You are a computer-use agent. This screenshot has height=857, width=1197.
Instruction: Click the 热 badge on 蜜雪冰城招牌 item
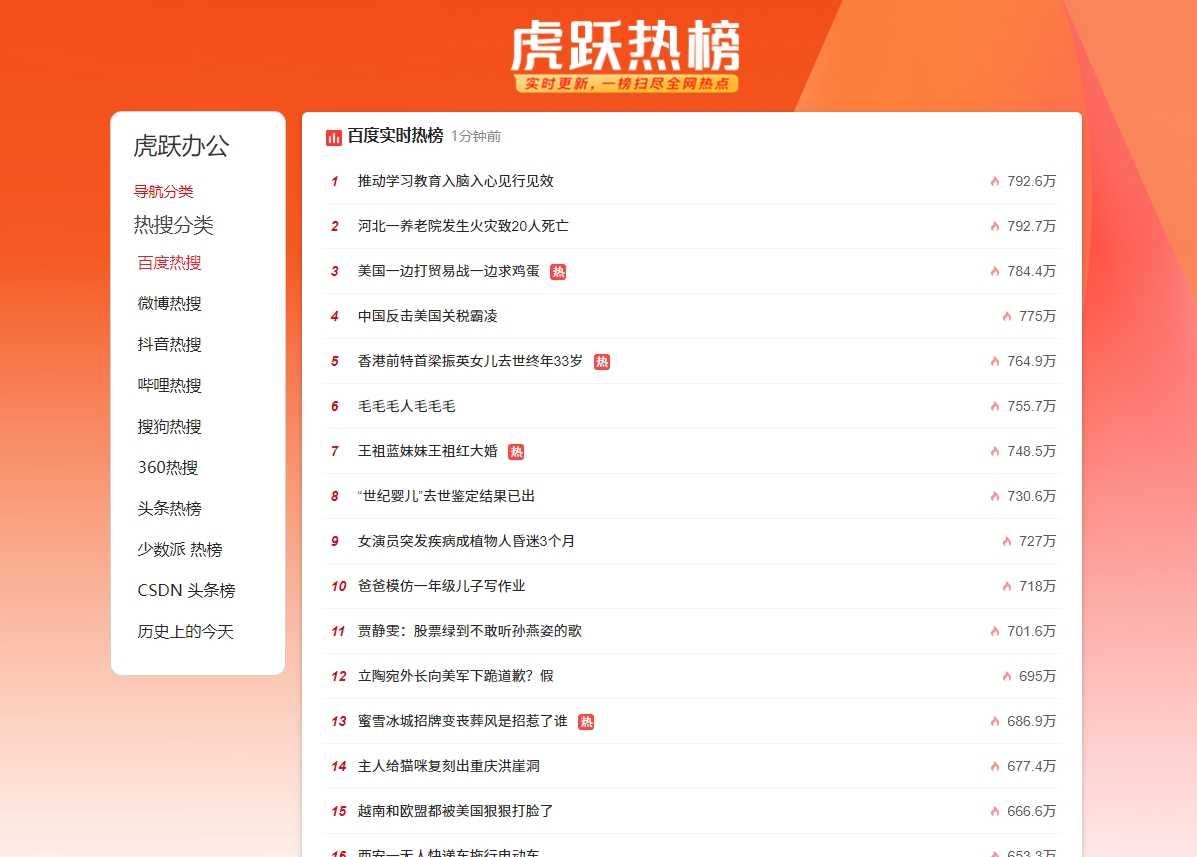coord(586,723)
